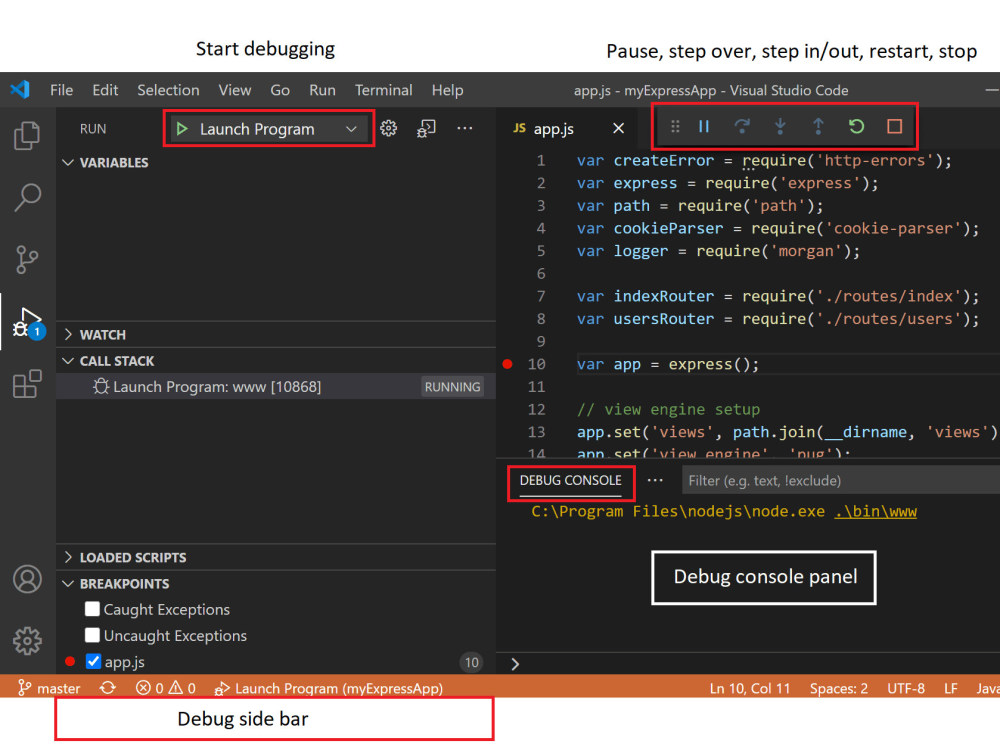The height and width of the screenshot is (750, 1000).
Task: Click 'cookie-parser' string on line 4
Action: [x=893, y=228]
